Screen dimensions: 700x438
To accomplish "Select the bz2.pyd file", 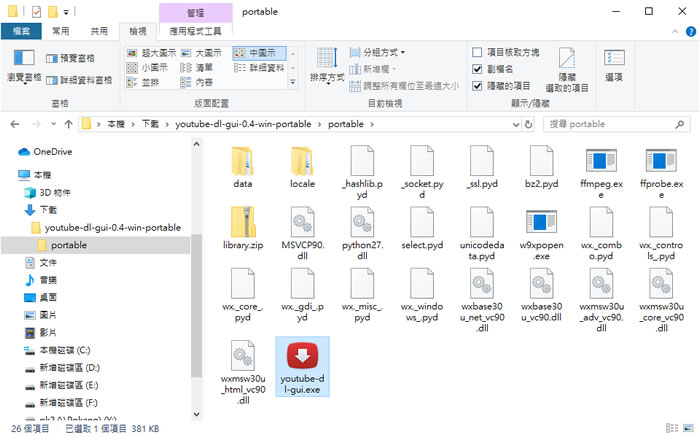I will [x=542, y=167].
